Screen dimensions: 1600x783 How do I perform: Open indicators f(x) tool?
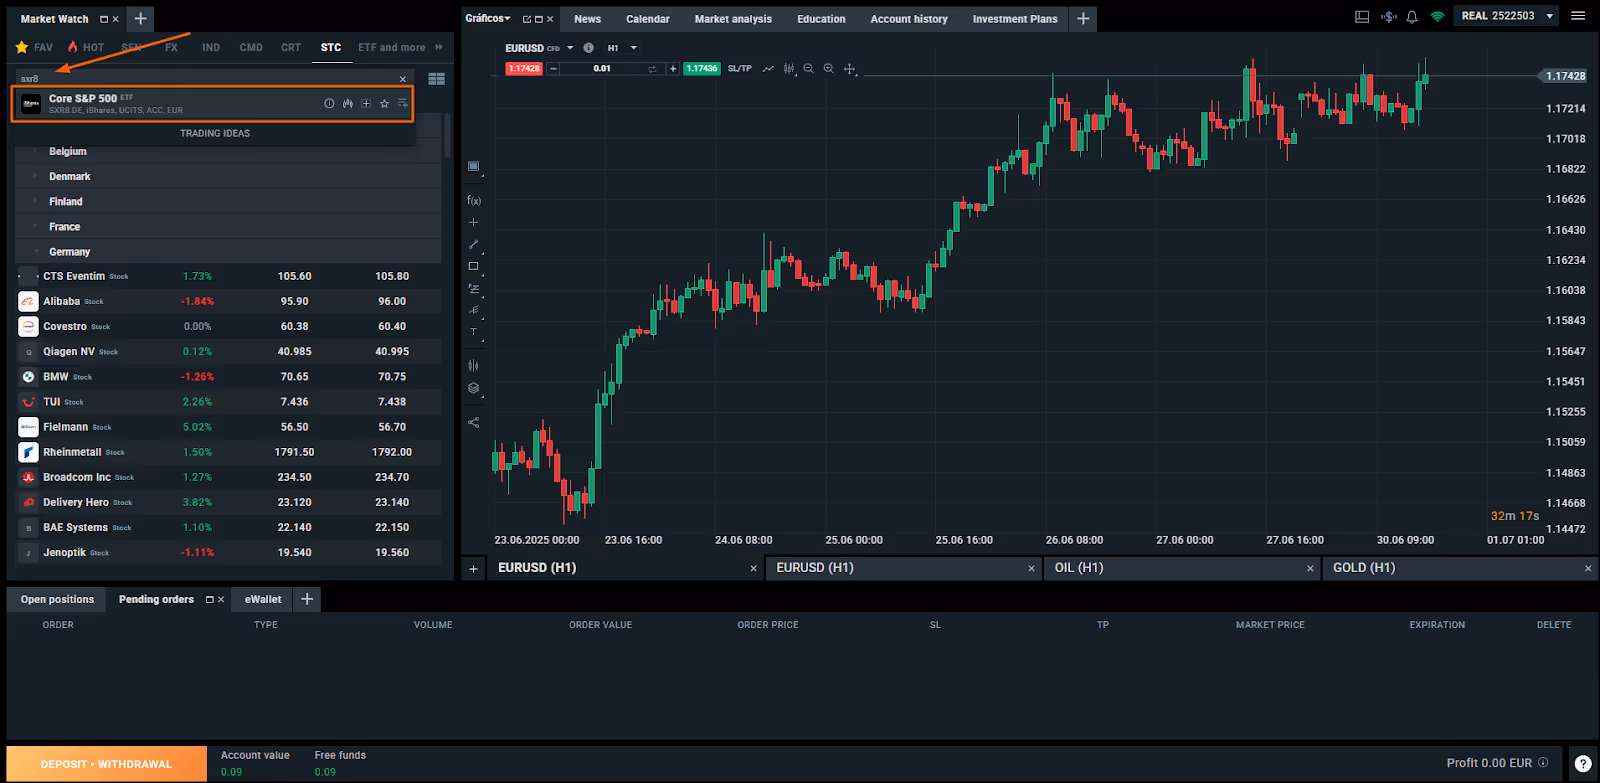[474, 201]
